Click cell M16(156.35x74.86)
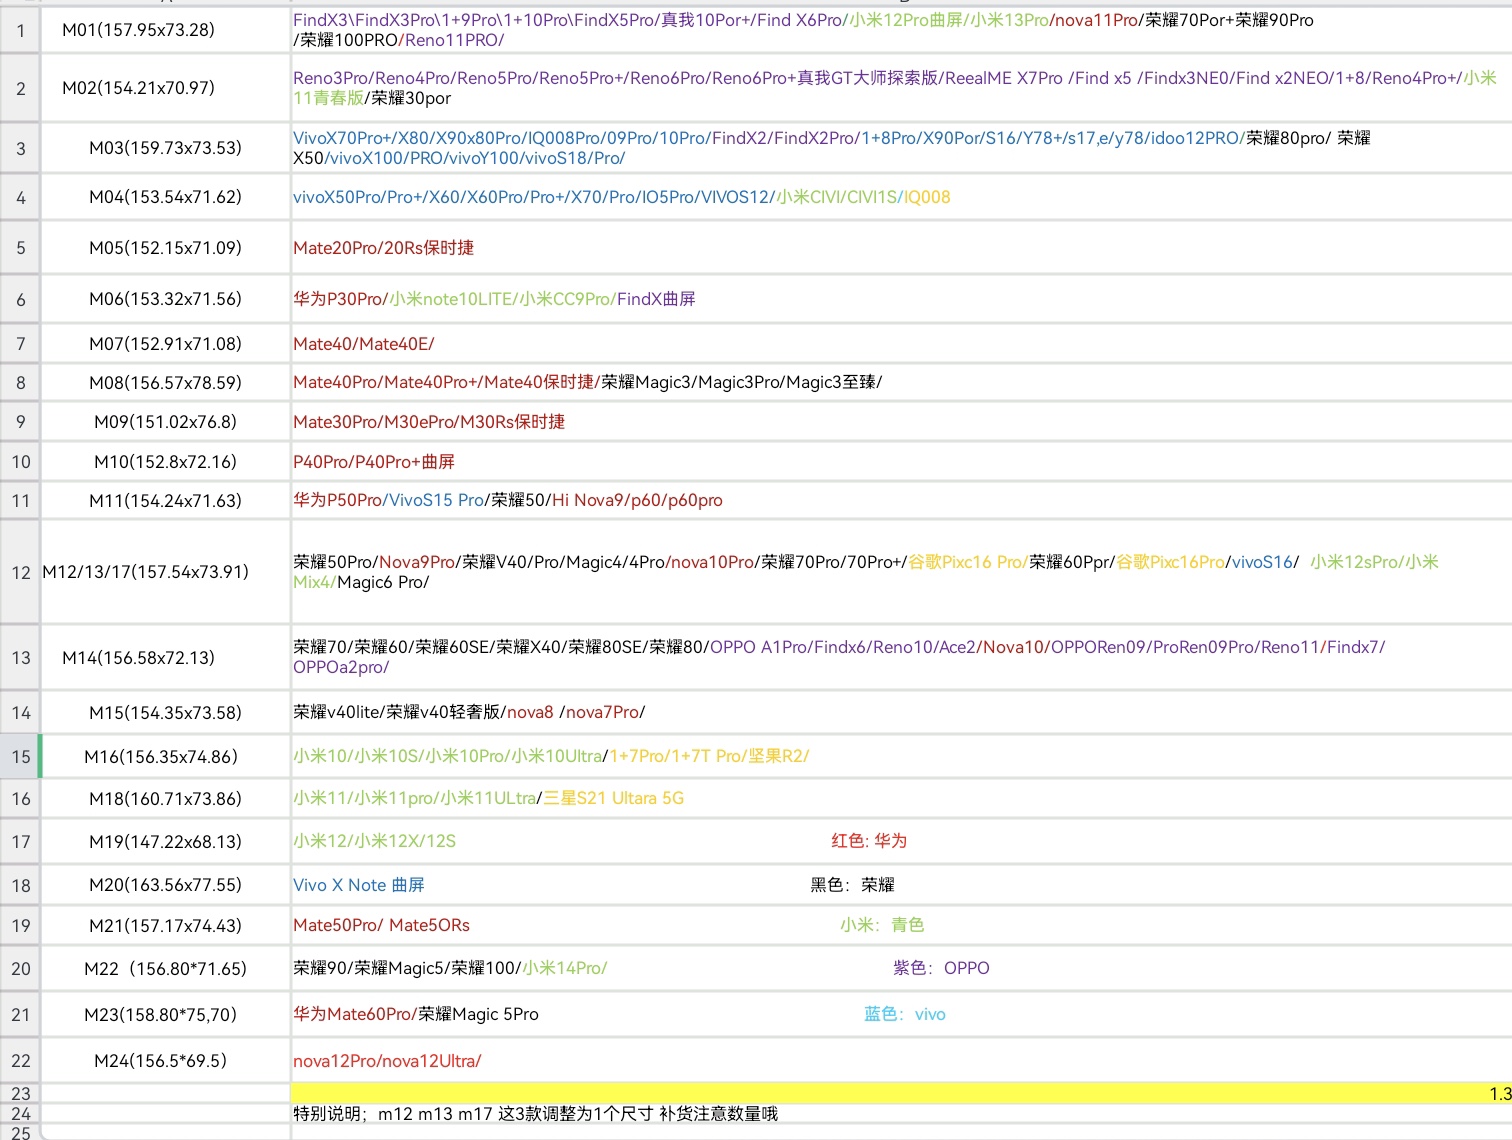Image resolution: width=1512 pixels, height=1140 pixels. [165, 757]
